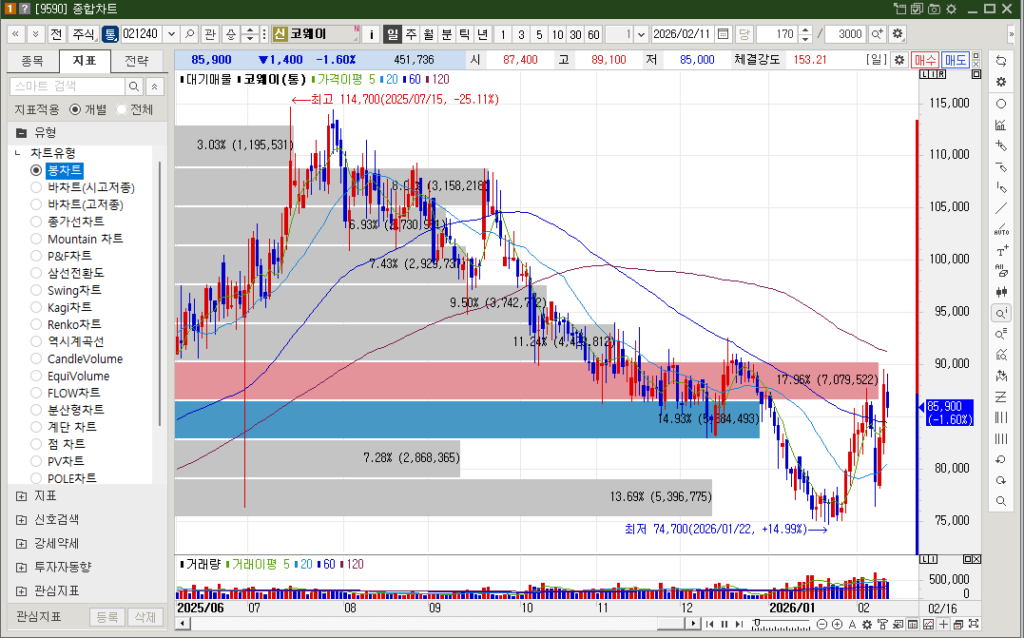The height and width of the screenshot is (638, 1024).
Task: Click the zoom out minus circle icon
Action: (822, 624)
